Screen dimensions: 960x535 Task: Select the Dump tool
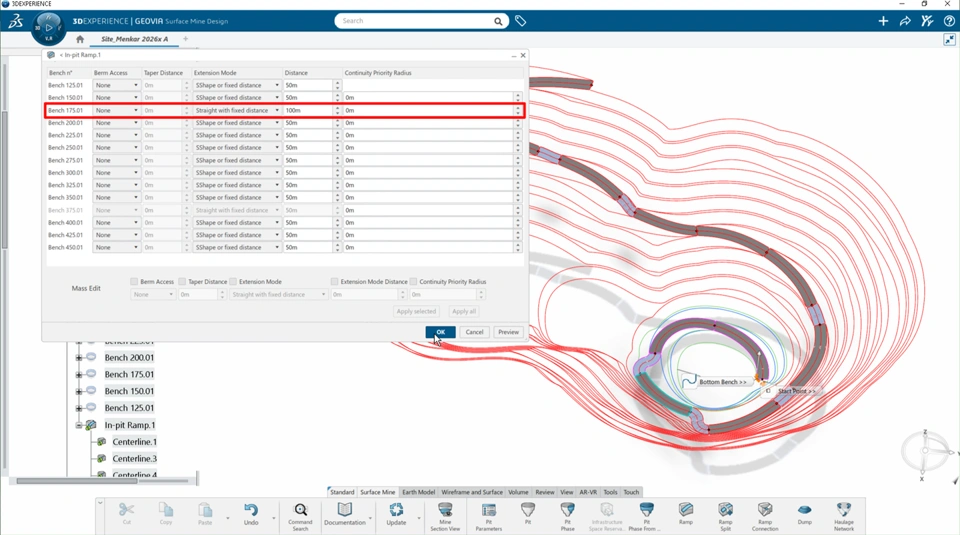click(x=804, y=513)
